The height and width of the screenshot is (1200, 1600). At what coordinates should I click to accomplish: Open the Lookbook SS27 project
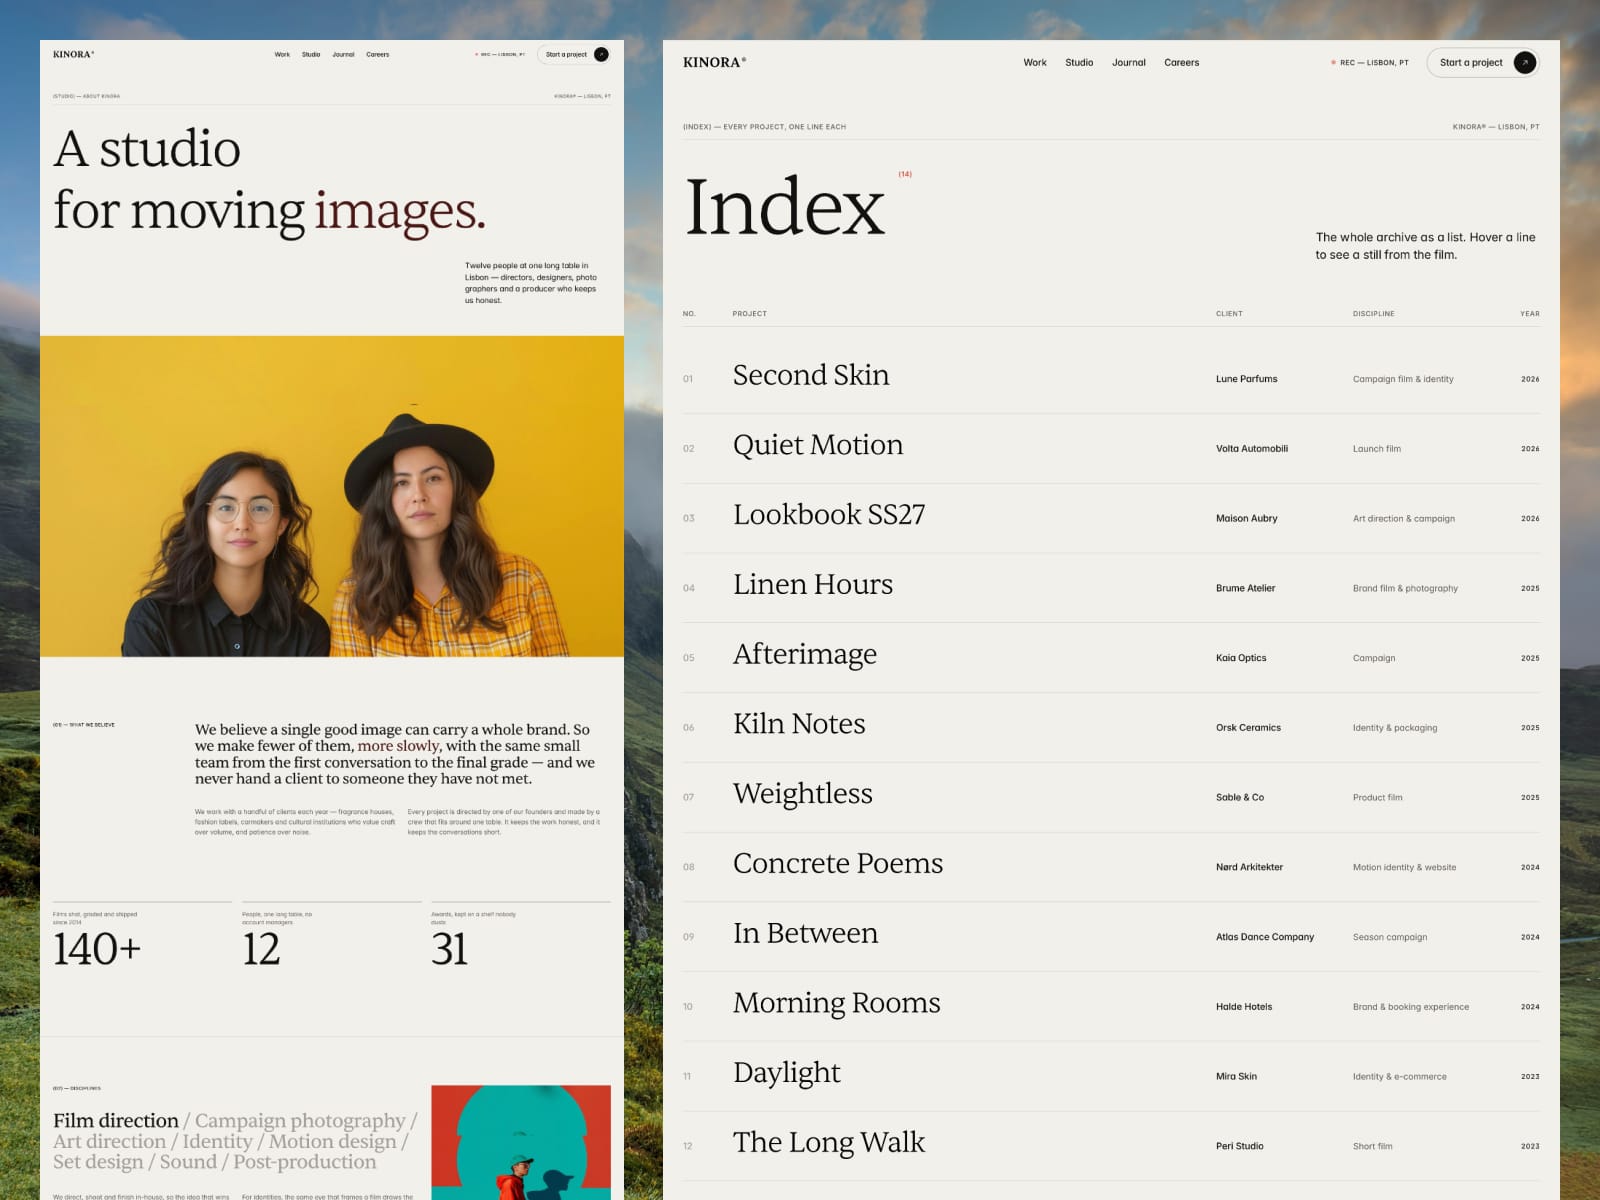pyautogui.click(x=829, y=515)
